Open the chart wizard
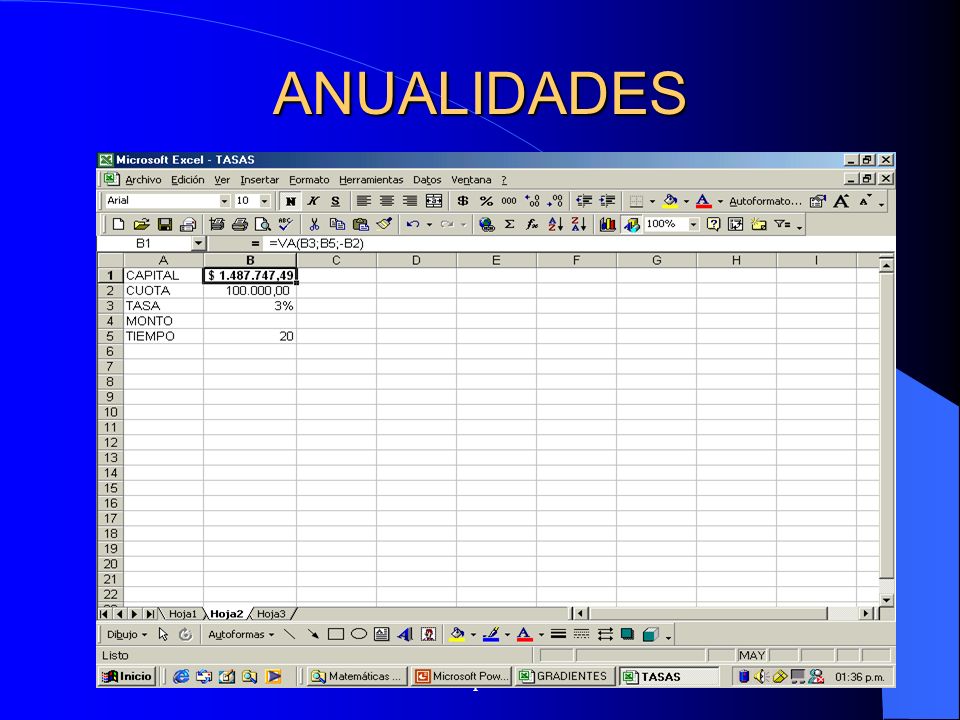The width and height of the screenshot is (960, 720). pyautogui.click(x=607, y=224)
